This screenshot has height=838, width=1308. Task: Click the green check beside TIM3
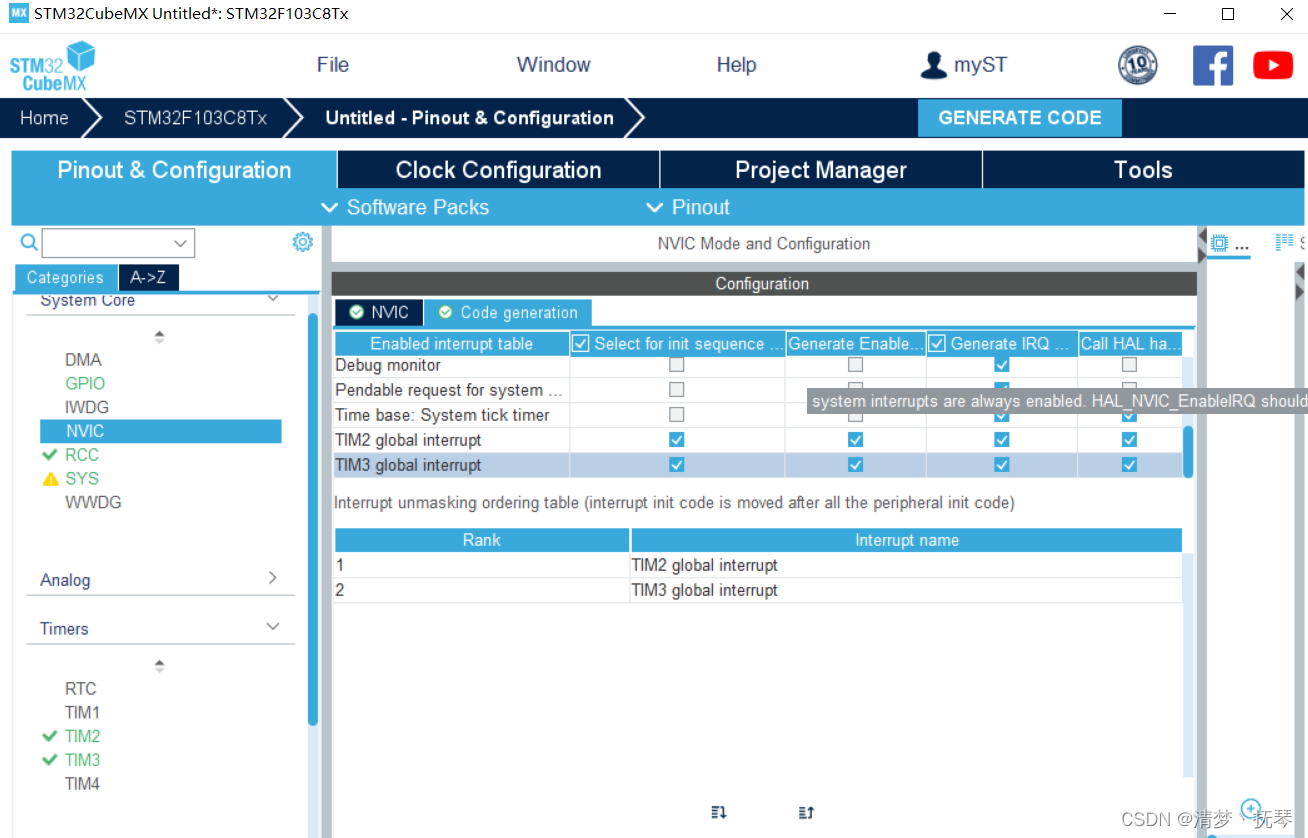coord(50,760)
